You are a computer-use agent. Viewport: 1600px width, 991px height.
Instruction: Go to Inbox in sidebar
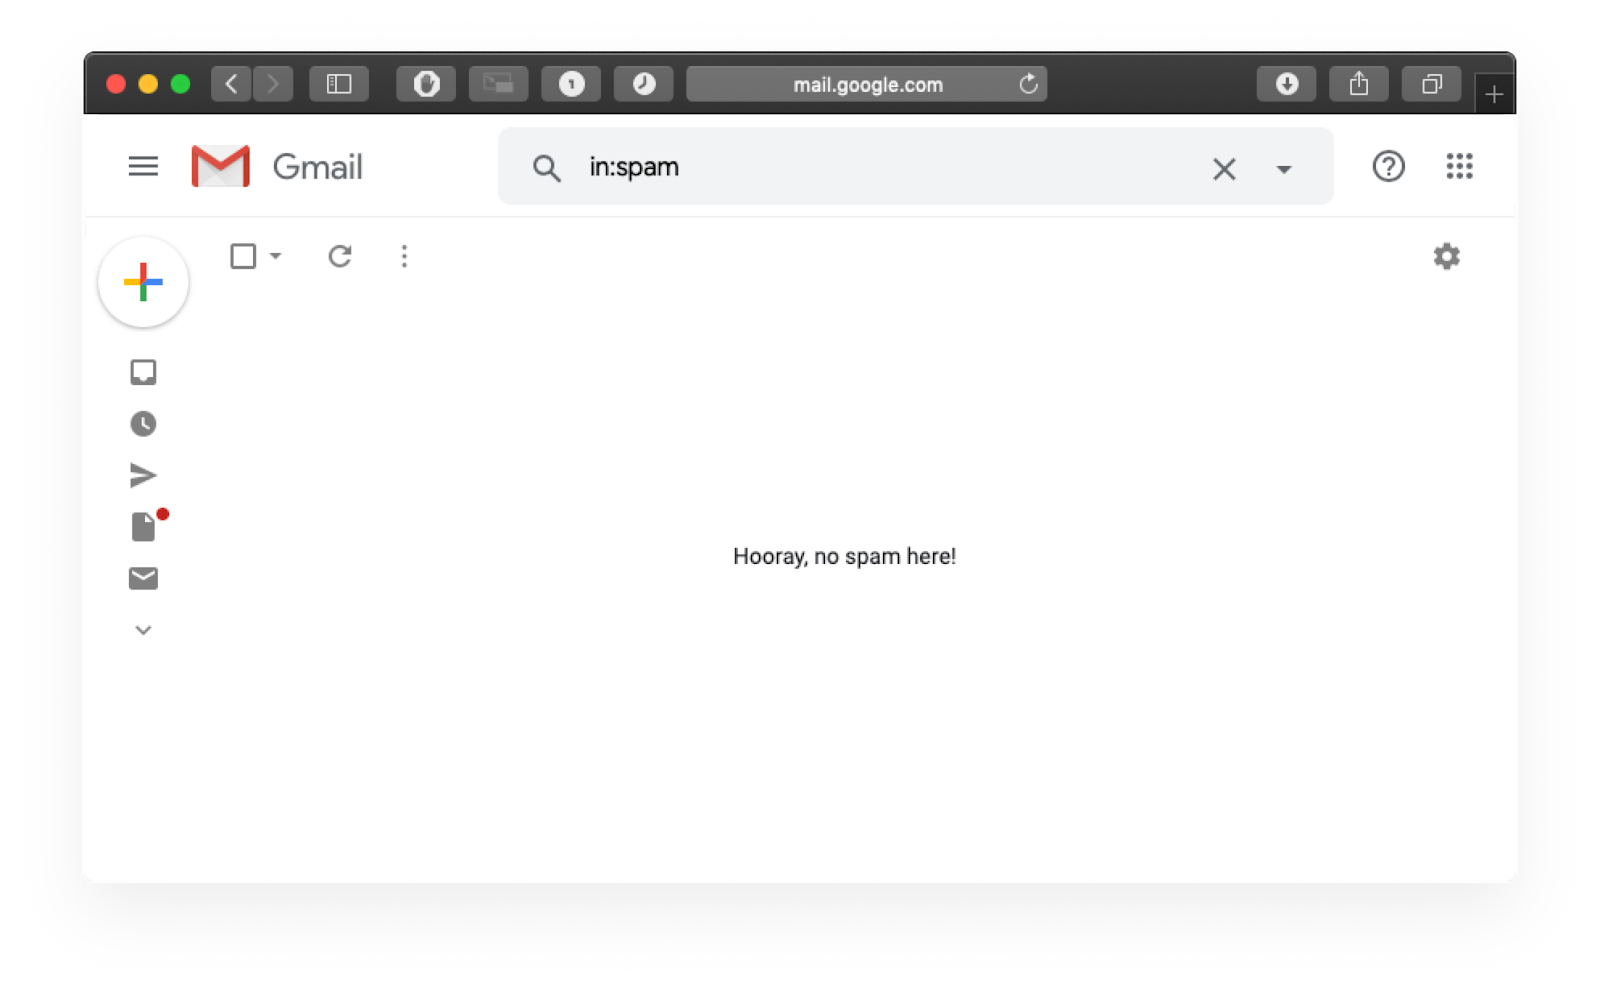143,372
